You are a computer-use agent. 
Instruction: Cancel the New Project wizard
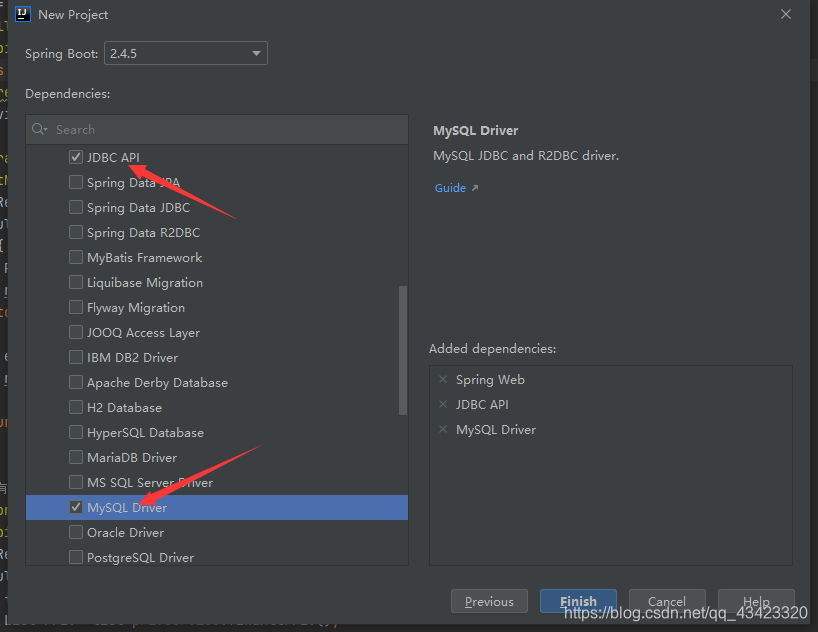point(667,601)
